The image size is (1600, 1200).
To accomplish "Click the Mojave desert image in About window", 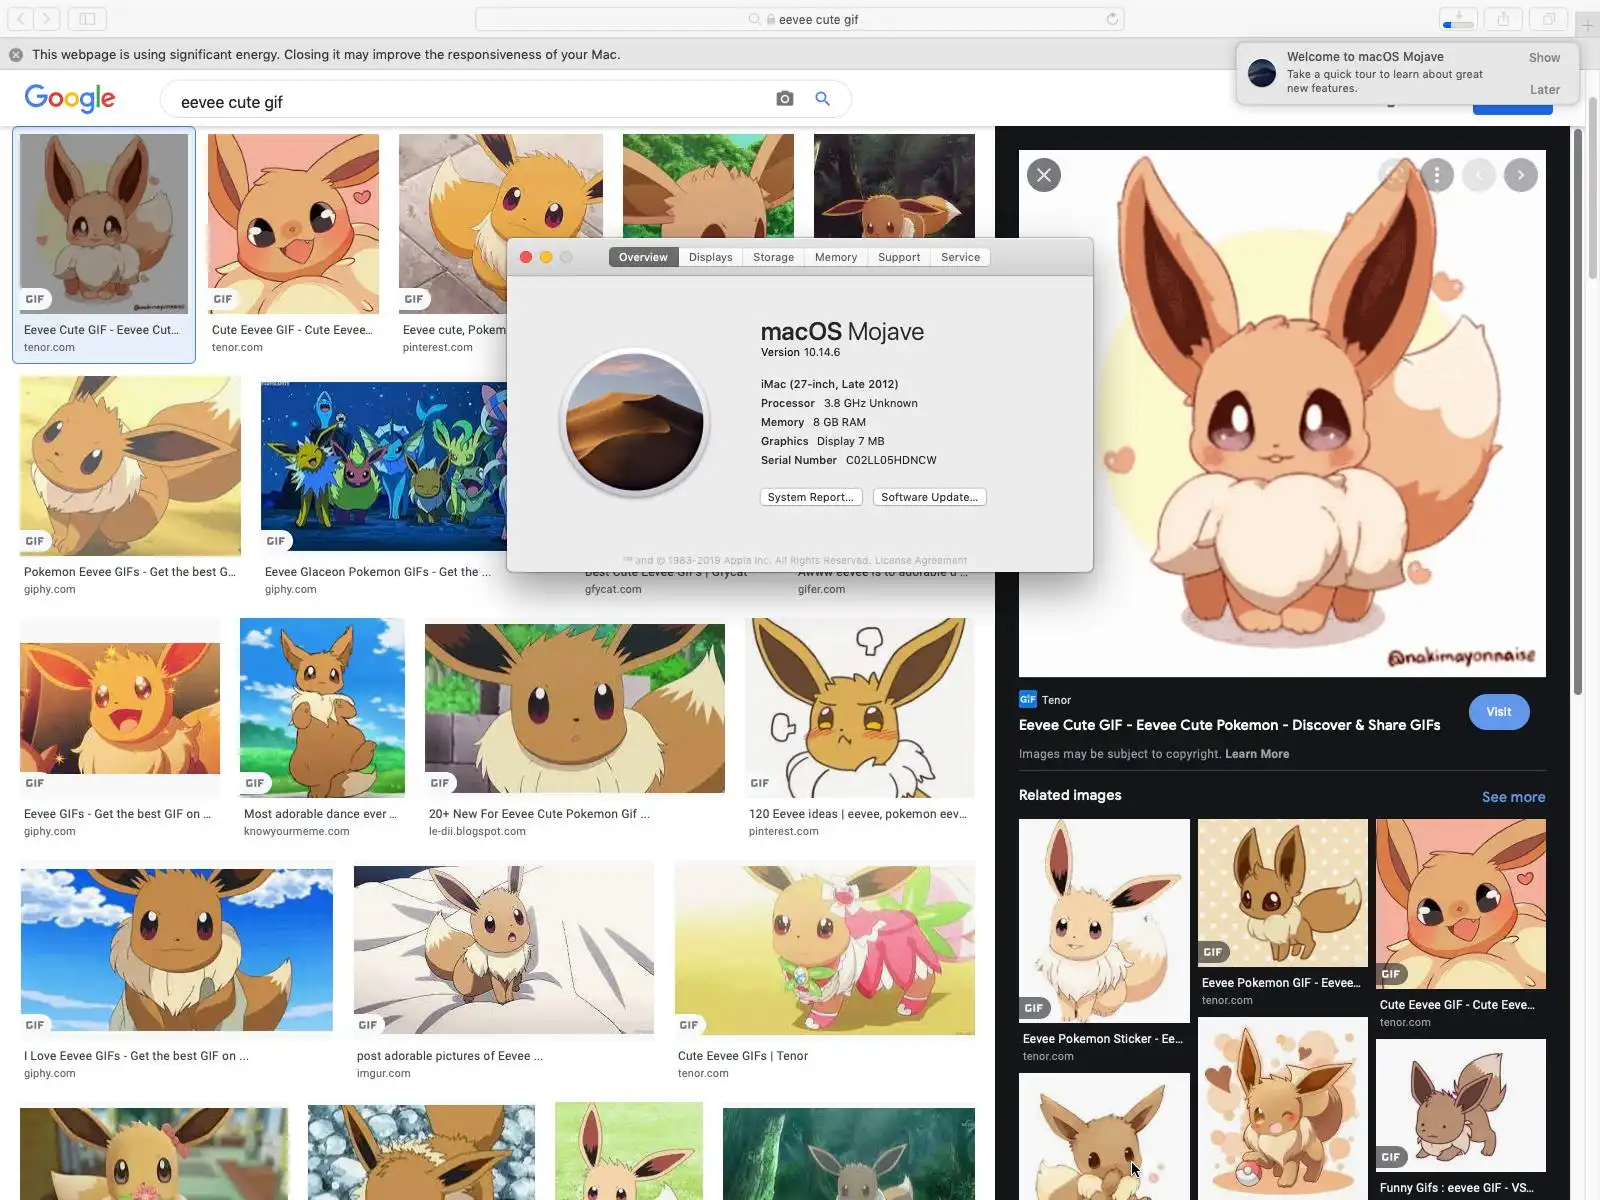I will click(634, 422).
